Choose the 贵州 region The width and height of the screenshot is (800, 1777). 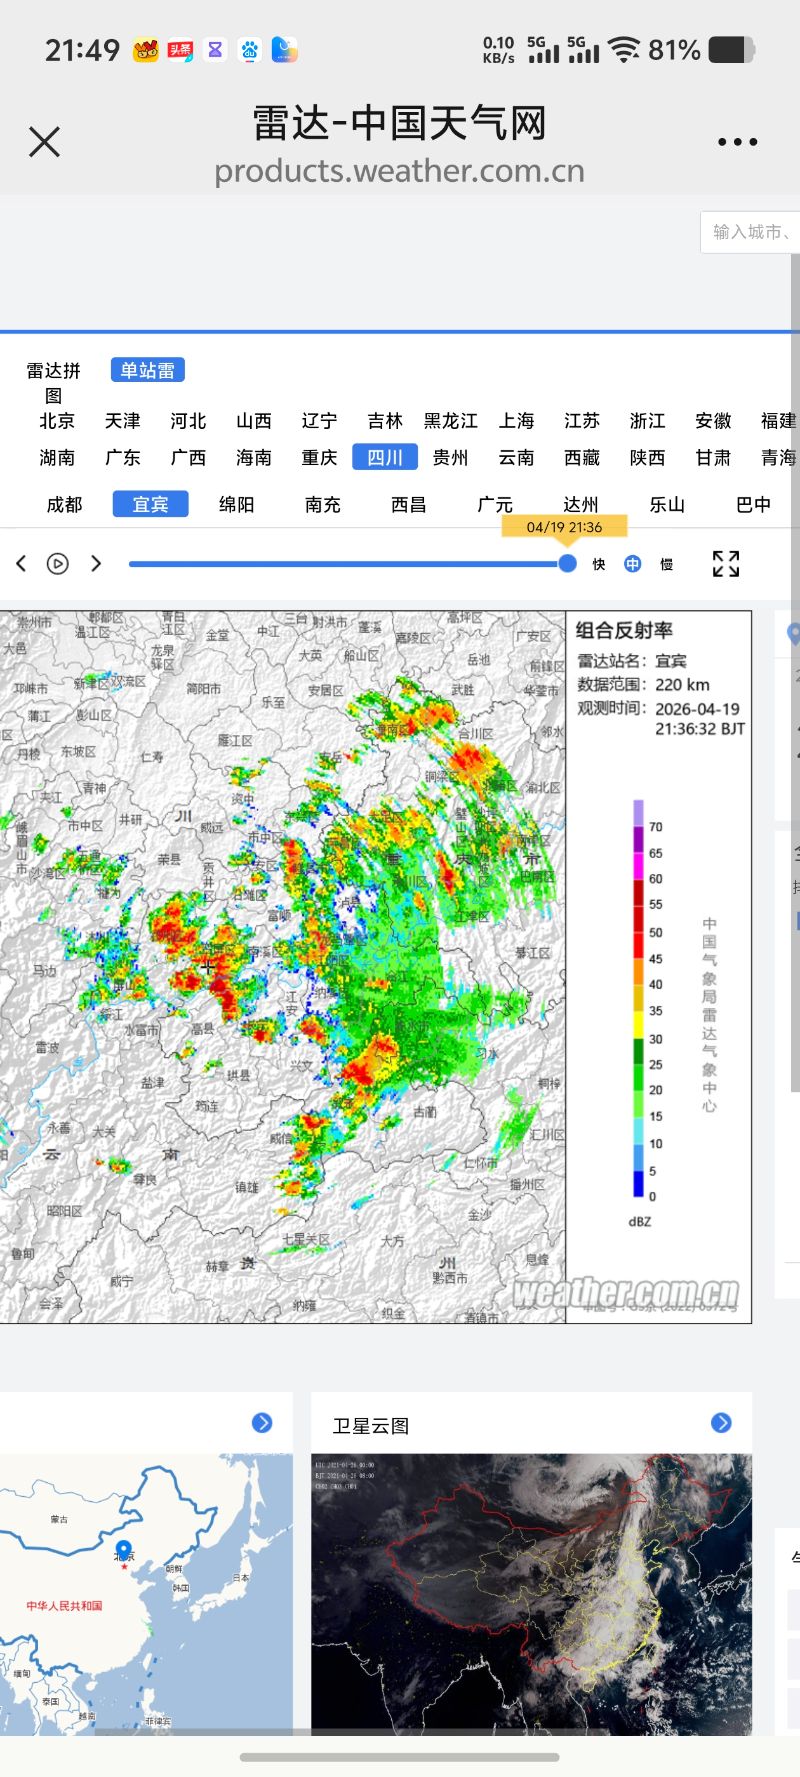[x=451, y=458]
